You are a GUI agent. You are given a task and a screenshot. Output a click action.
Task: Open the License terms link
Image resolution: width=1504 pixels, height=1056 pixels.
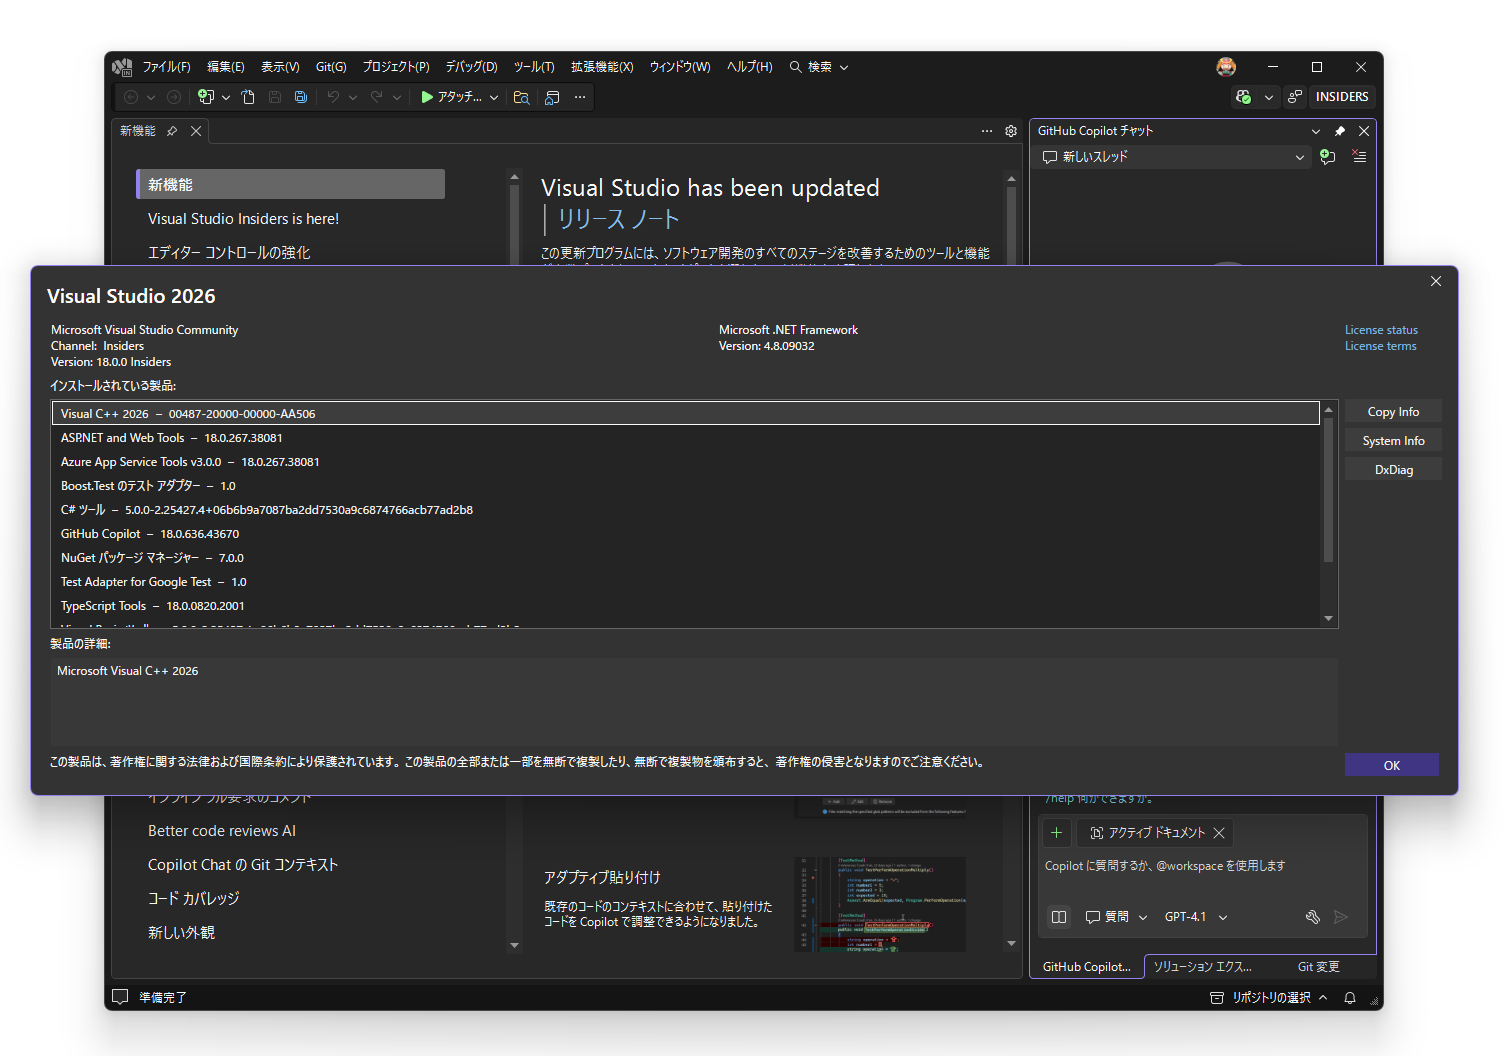click(1380, 345)
